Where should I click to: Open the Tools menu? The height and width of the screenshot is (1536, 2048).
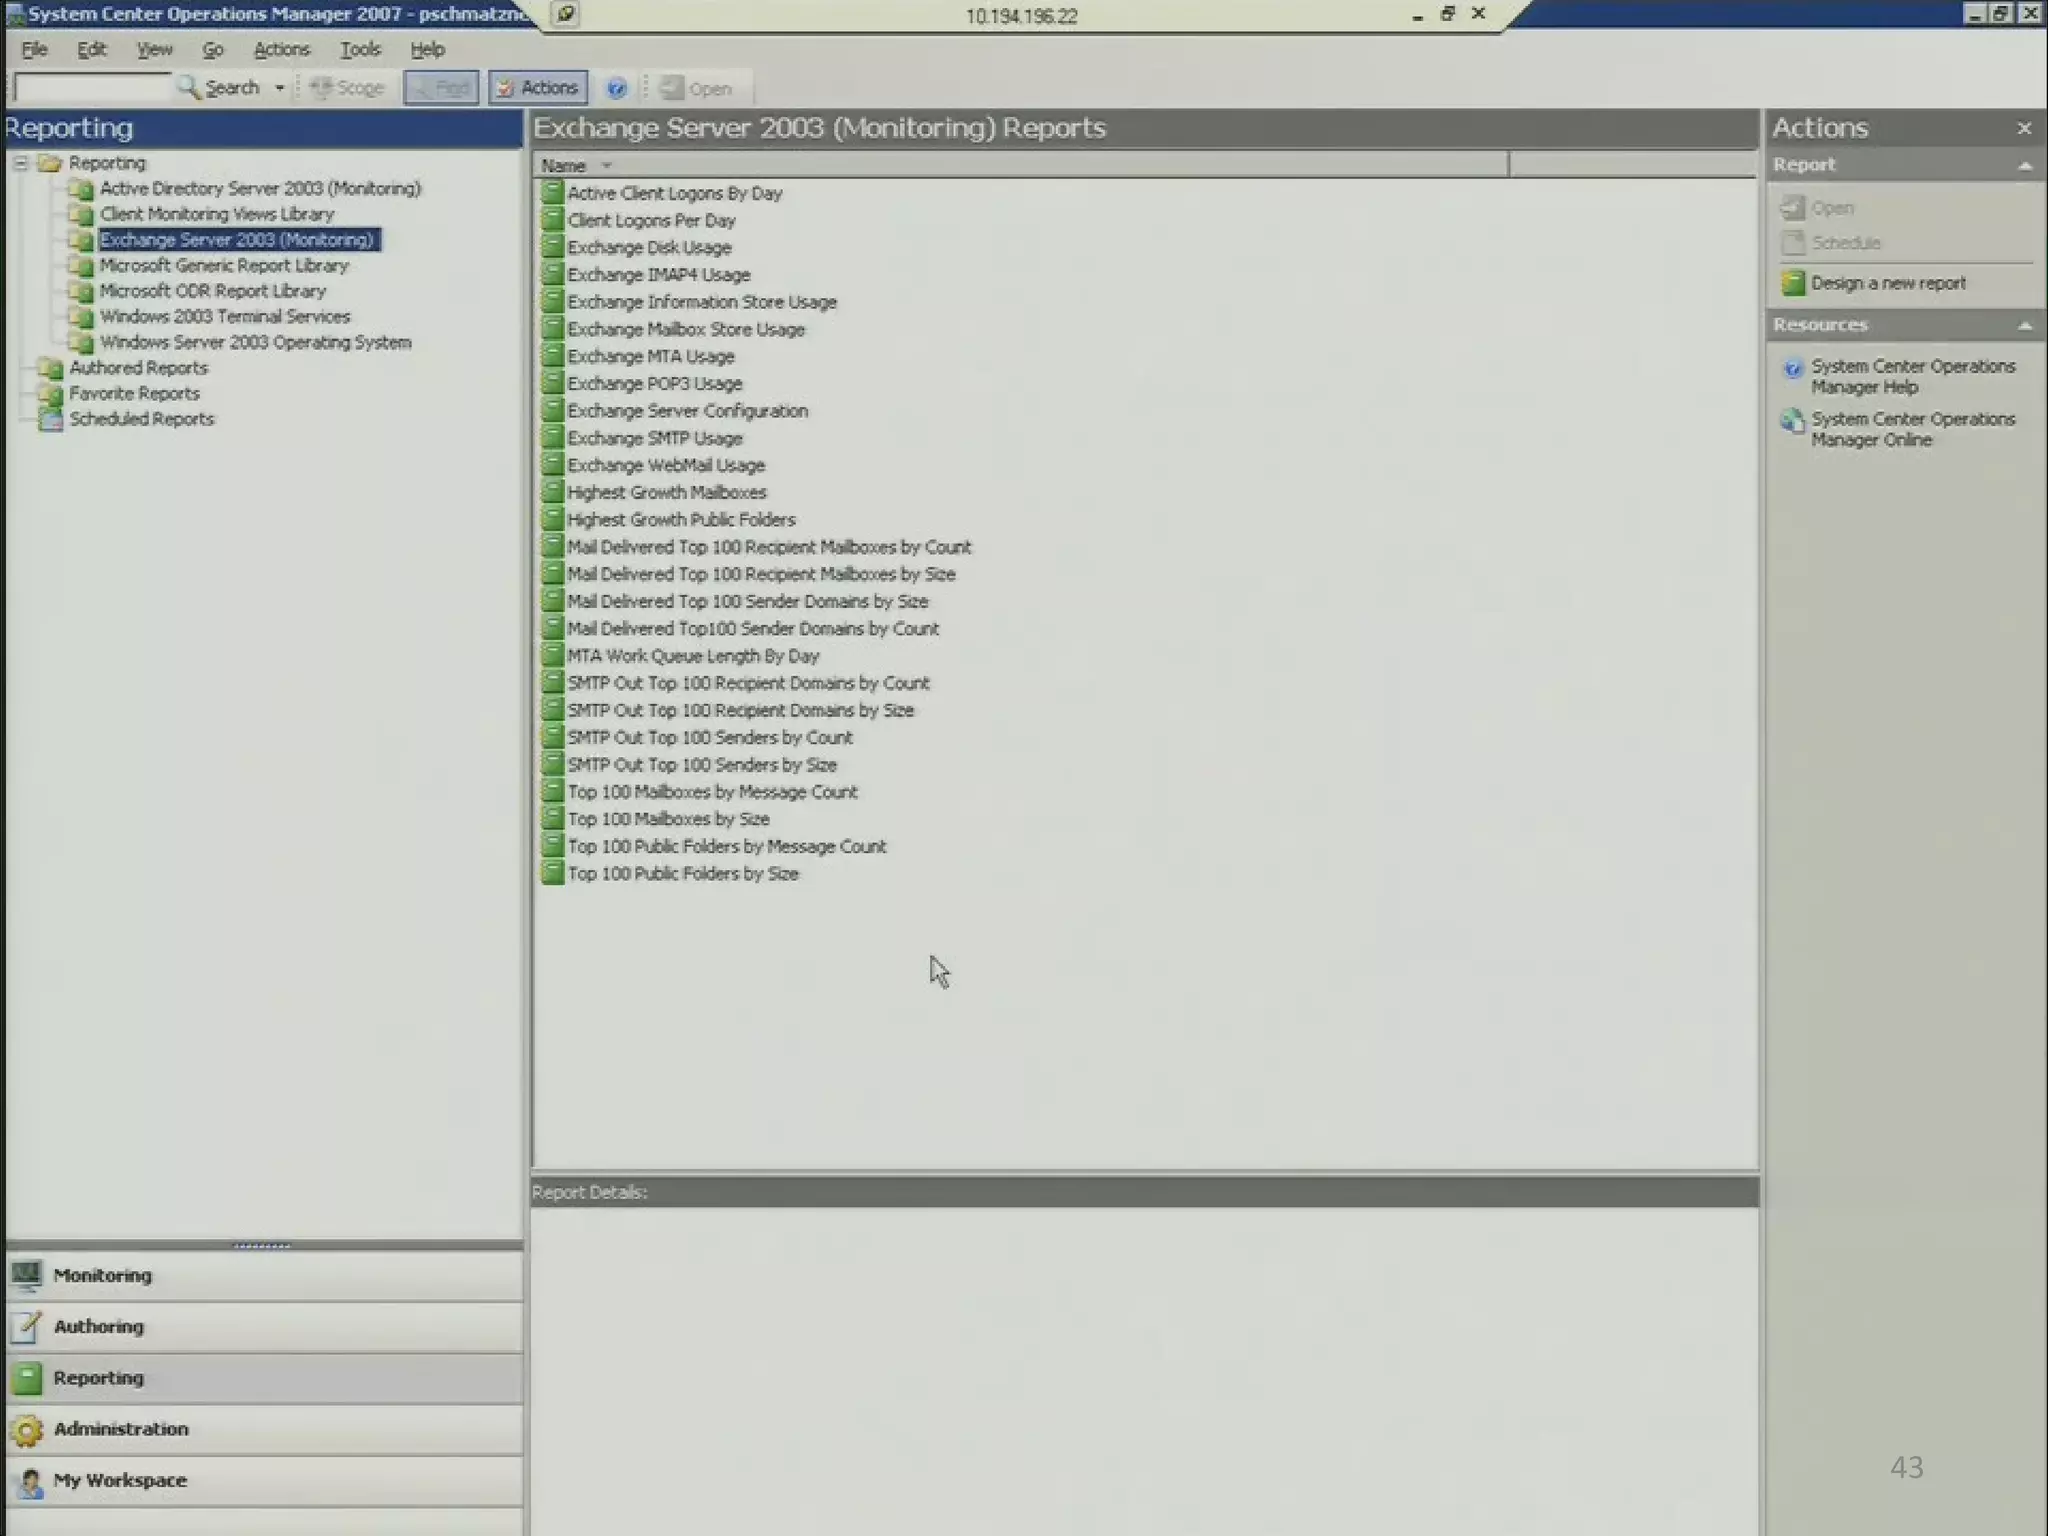(360, 50)
